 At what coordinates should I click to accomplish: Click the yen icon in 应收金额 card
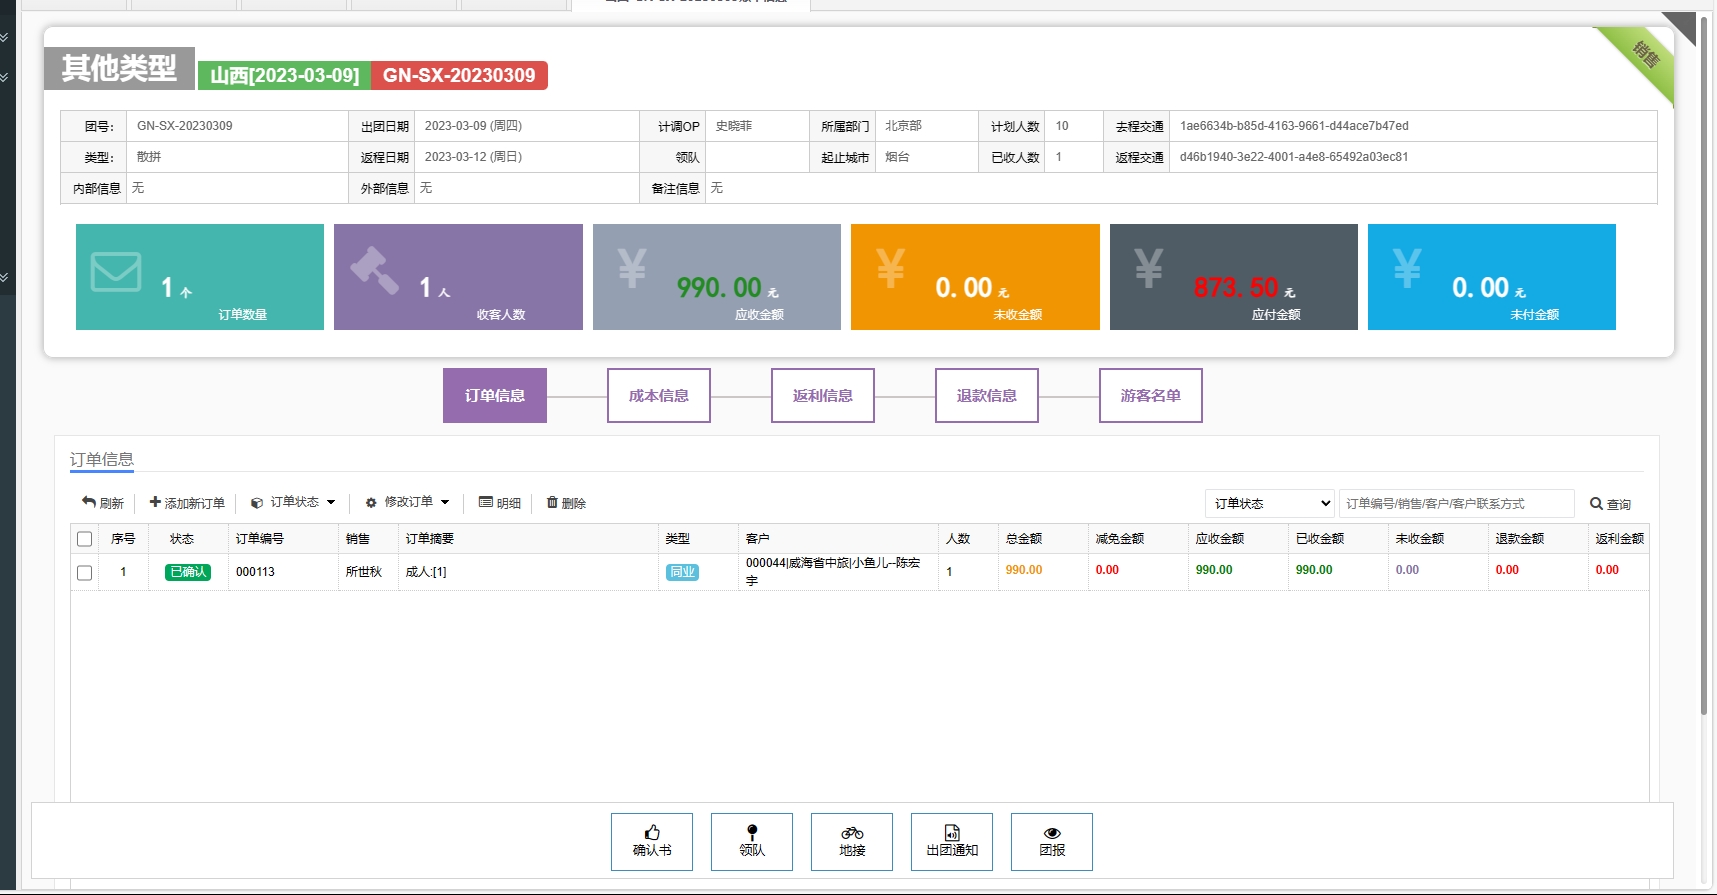632,268
